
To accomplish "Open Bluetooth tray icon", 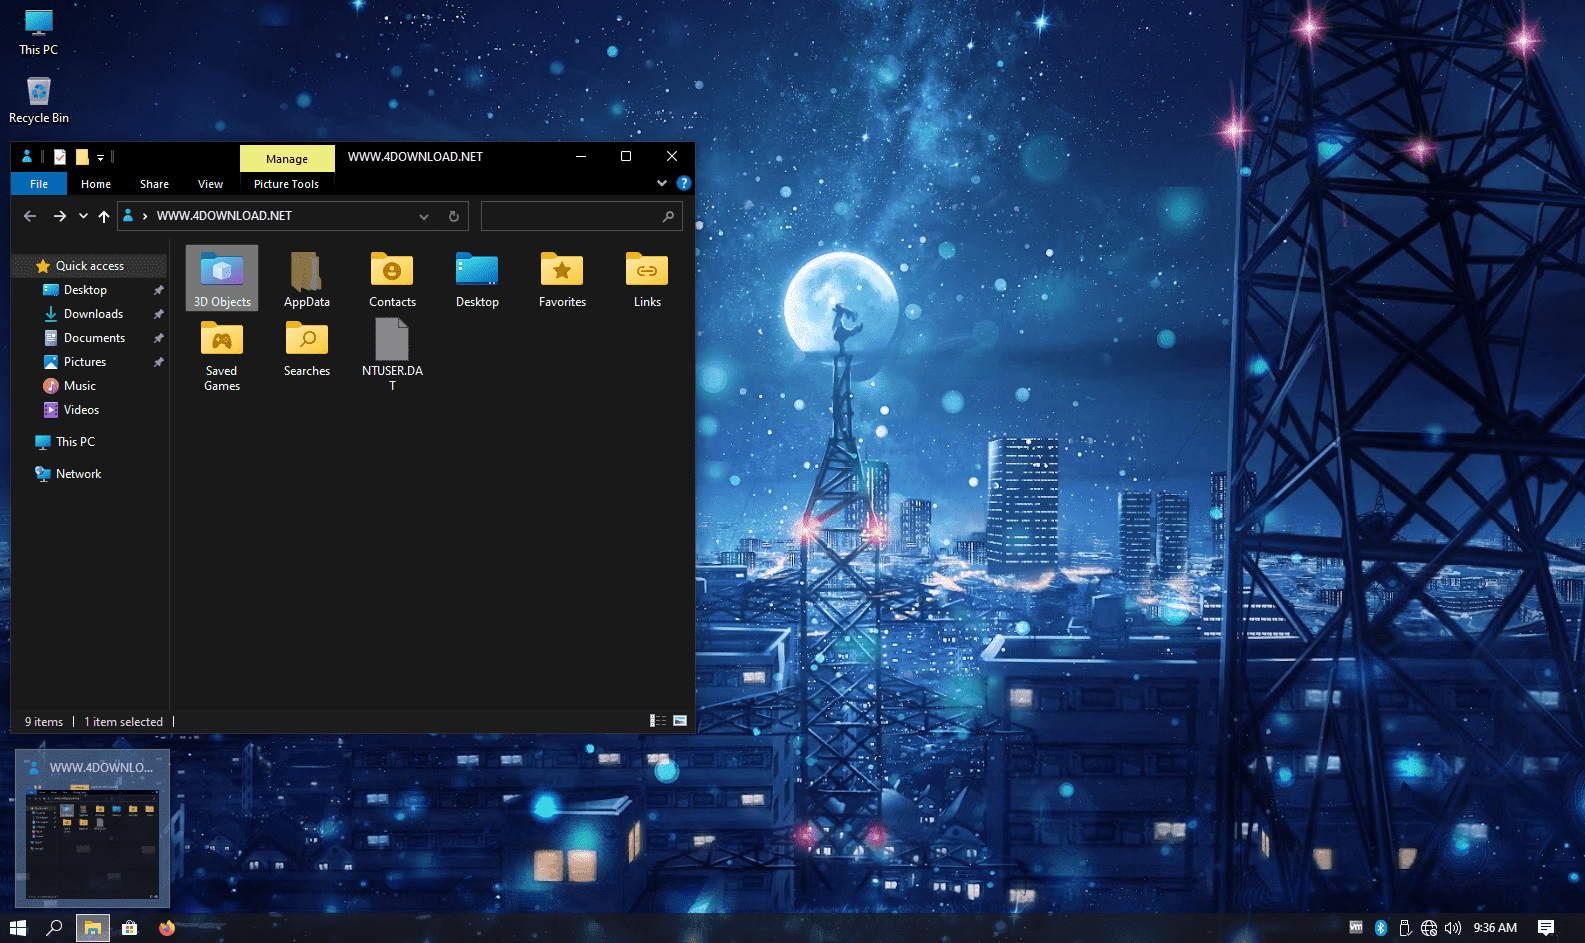I will pyautogui.click(x=1381, y=928).
